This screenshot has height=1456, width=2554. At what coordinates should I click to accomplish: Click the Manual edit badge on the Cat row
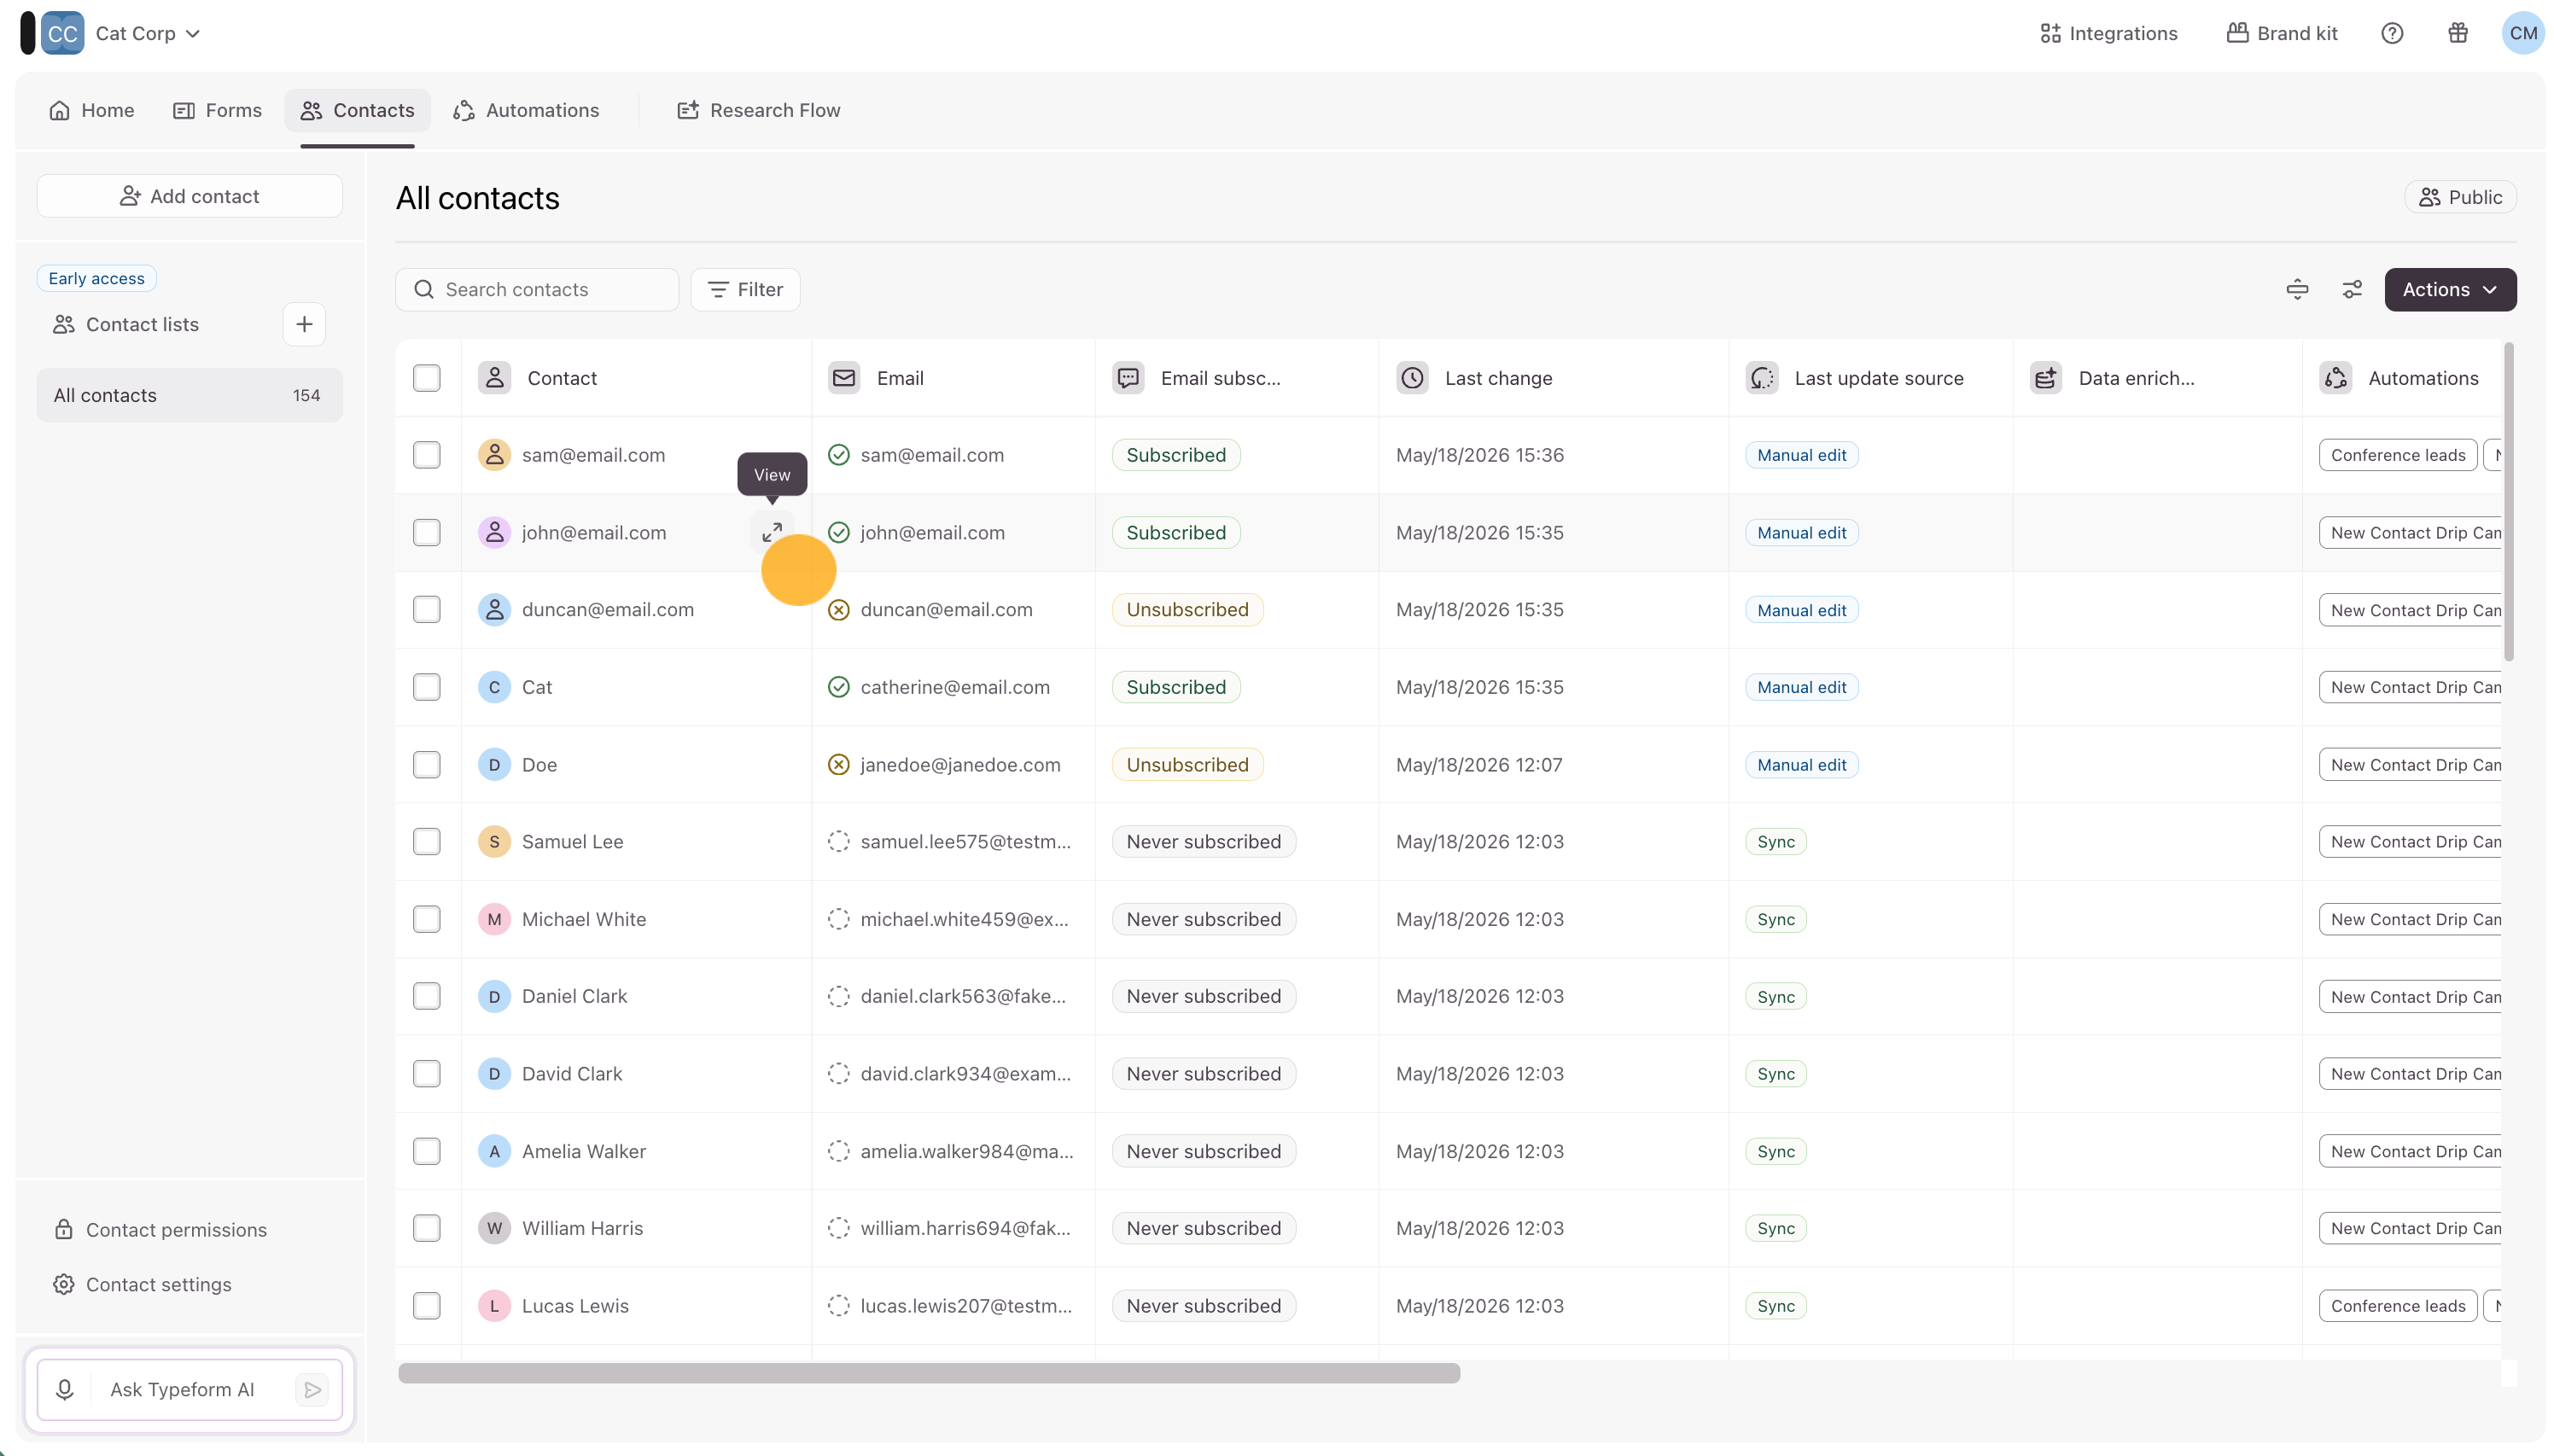1801,687
